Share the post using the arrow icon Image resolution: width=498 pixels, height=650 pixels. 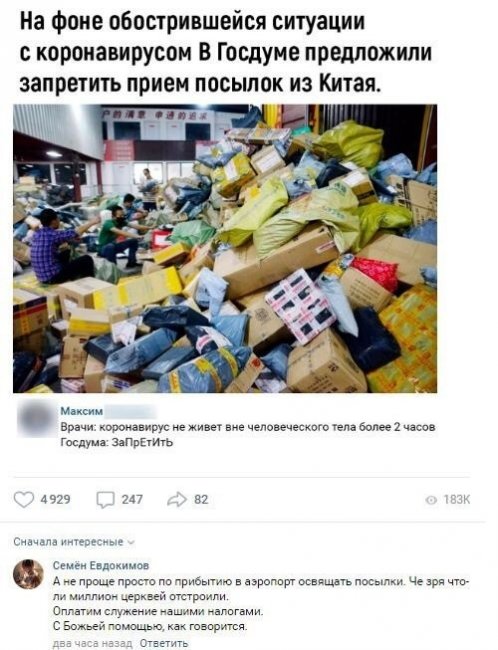coord(177,500)
